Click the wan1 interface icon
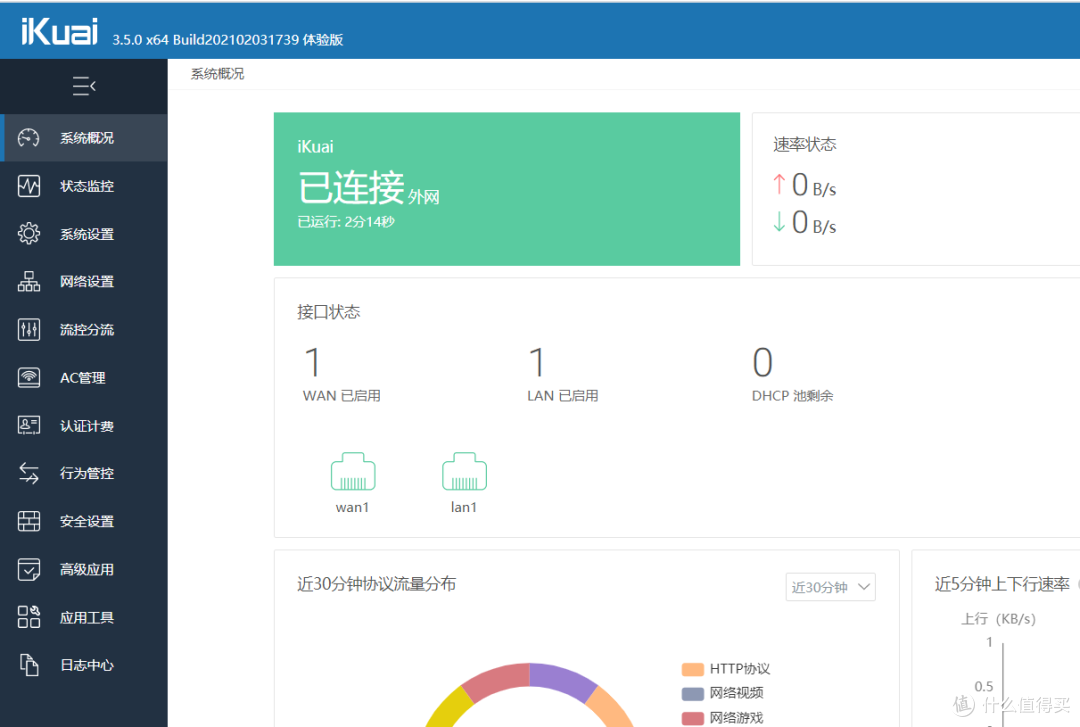Image resolution: width=1080 pixels, height=727 pixels. [x=352, y=470]
